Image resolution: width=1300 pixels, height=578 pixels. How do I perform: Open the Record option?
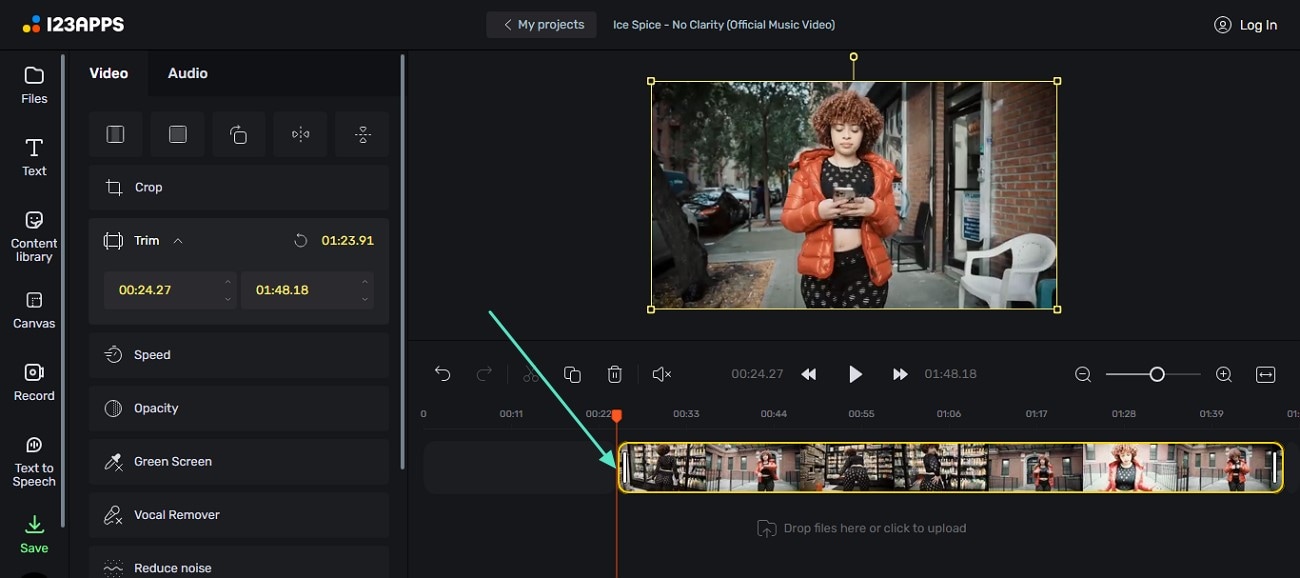tap(34, 382)
